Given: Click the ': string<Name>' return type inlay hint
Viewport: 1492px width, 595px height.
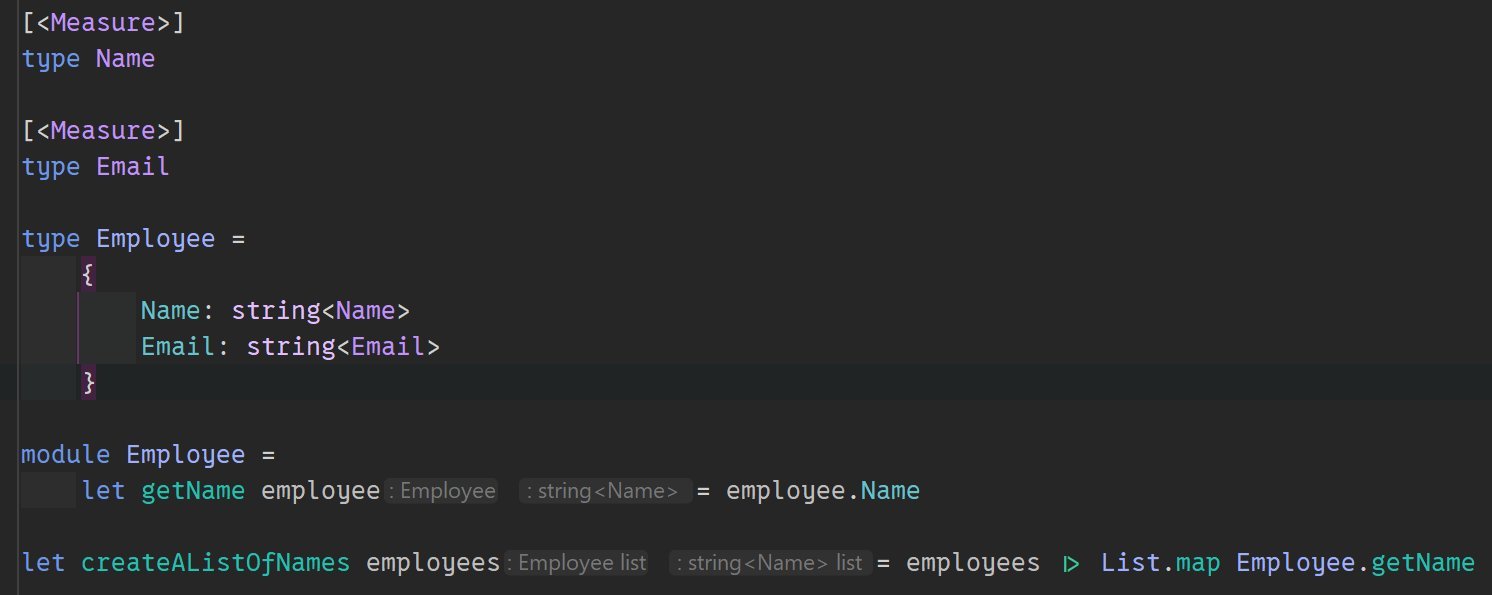Looking at the screenshot, I should tap(603, 491).
